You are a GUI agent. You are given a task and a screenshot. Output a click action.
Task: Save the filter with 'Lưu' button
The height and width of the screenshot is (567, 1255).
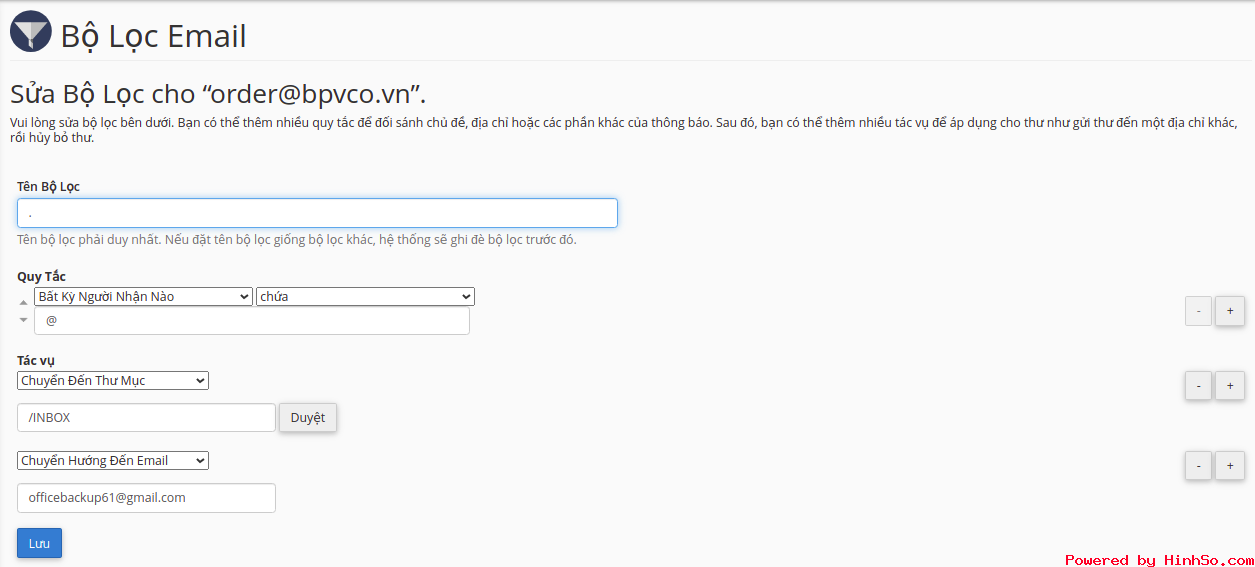click(39, 543)
